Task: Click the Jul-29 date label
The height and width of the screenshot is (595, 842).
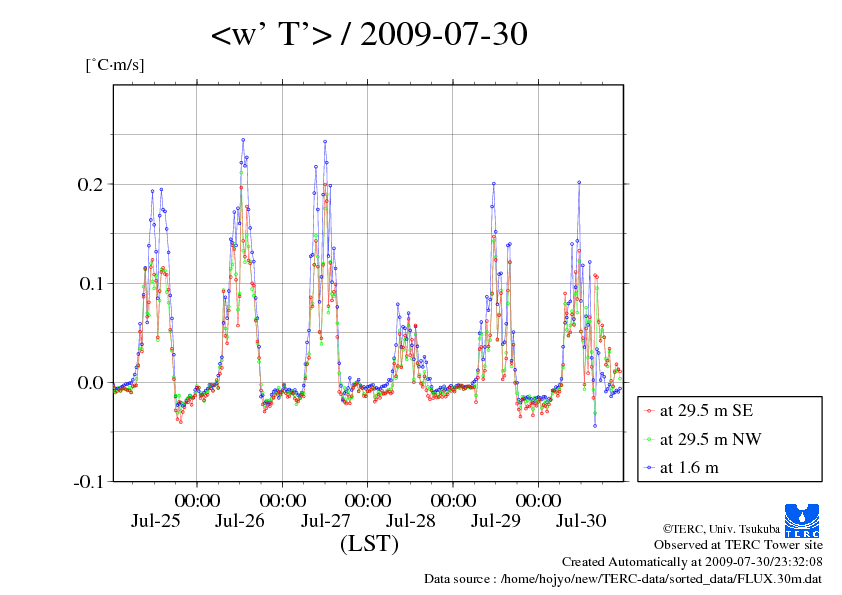Action: coord(496,520)
